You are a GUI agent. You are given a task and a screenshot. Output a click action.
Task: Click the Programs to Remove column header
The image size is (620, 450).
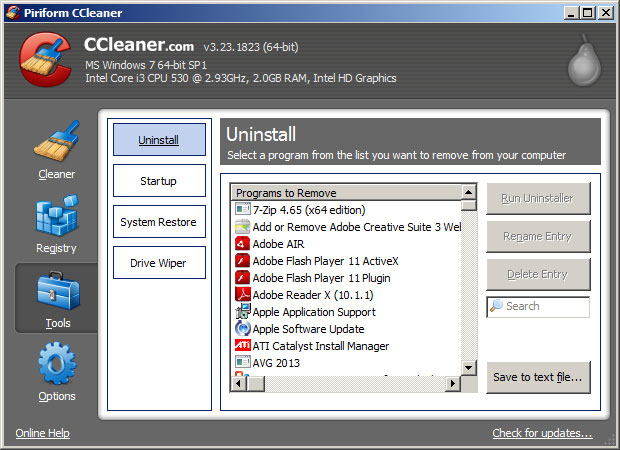point(346,193)
